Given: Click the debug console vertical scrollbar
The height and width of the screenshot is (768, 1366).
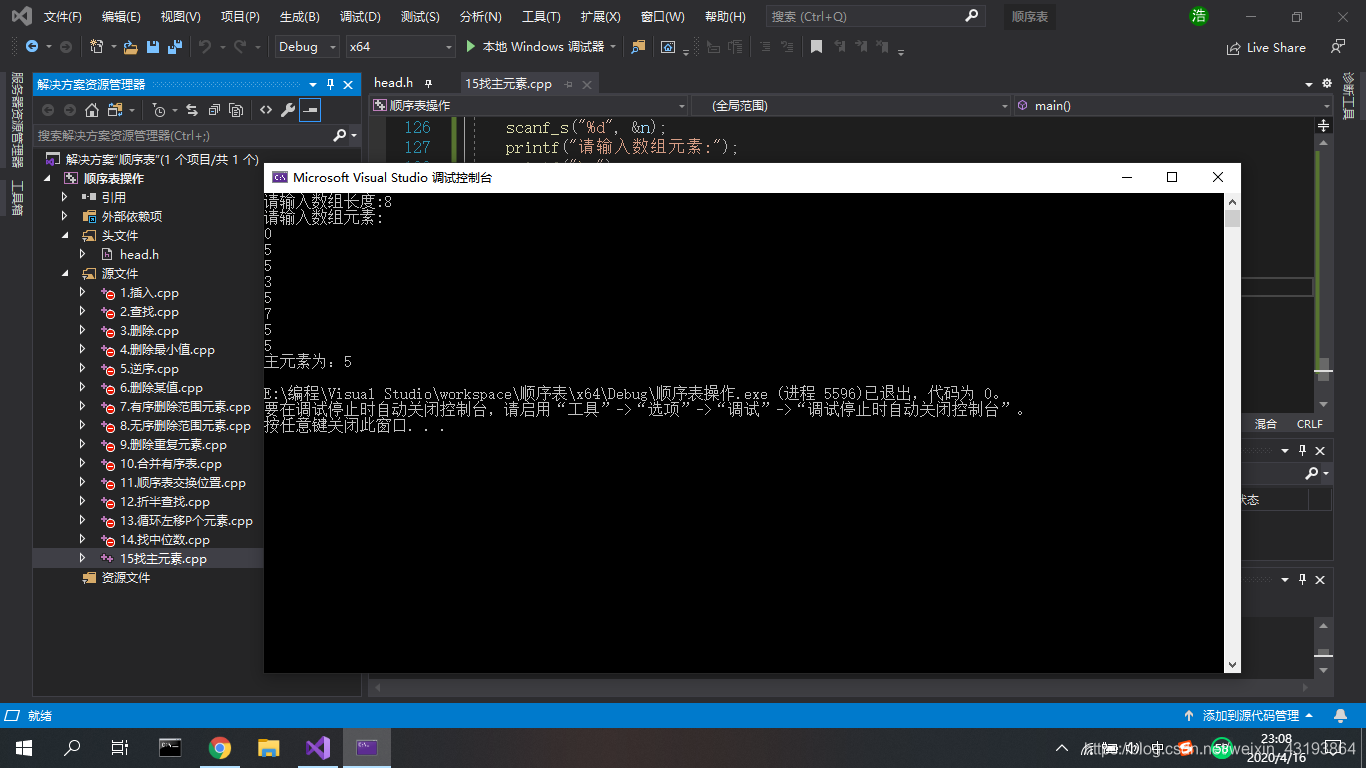Looking at the screenshot, I should [1232, 432].
